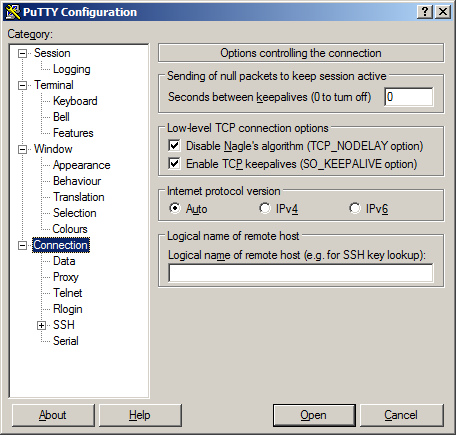Viewport: 456px width, 435px height.
Task: Collapse the Connection tree node
Action: (22, 245)
